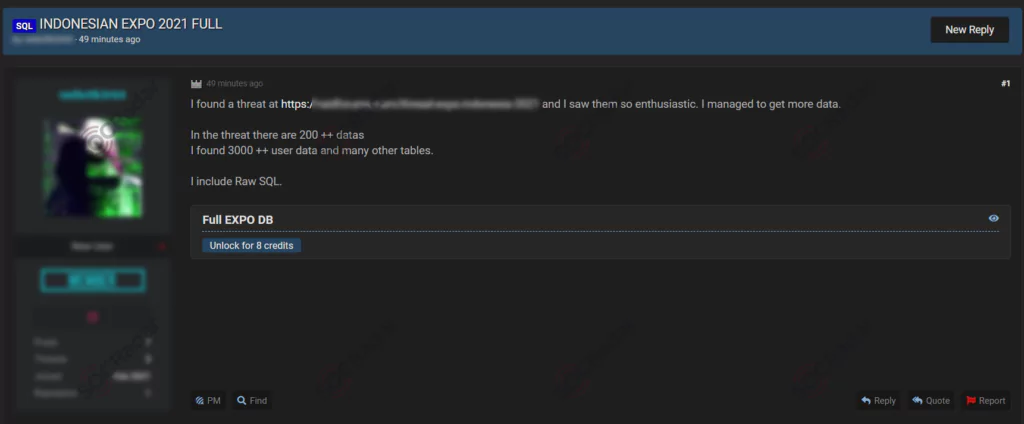Unlock hidden content for 8 credits
The width and height of the screenshot is (1024, 424).
tap(251, 246)
